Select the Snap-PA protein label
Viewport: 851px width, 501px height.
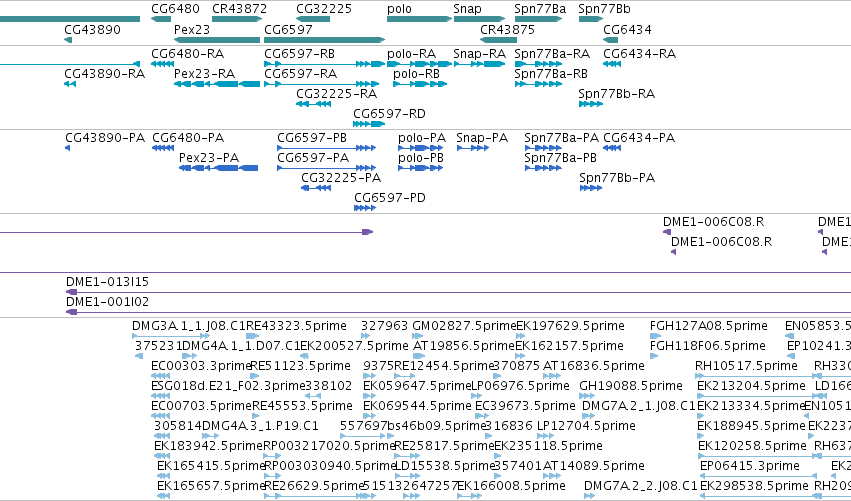482,138
